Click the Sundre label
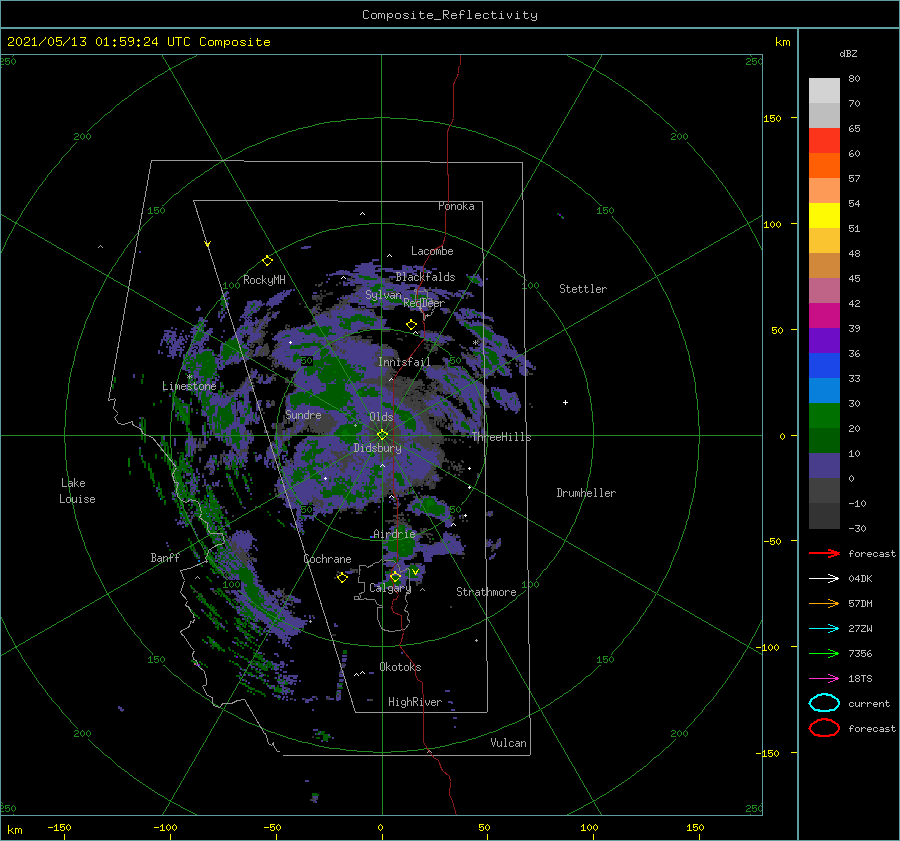The image size is (900, 841). [x=303, y=415]
